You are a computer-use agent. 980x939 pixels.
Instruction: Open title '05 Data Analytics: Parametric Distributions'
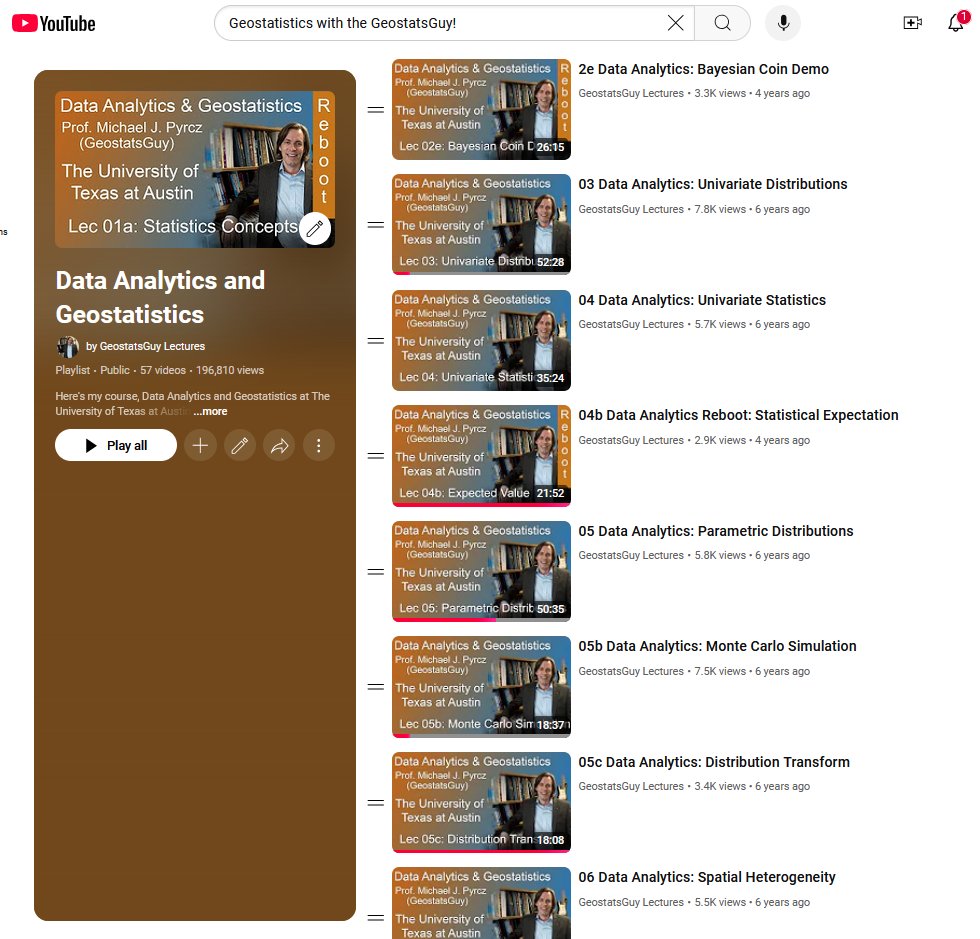[716, 531]
